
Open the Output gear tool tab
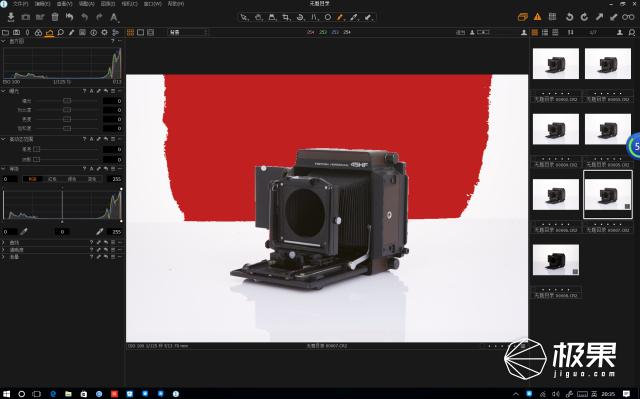(104, 32)
